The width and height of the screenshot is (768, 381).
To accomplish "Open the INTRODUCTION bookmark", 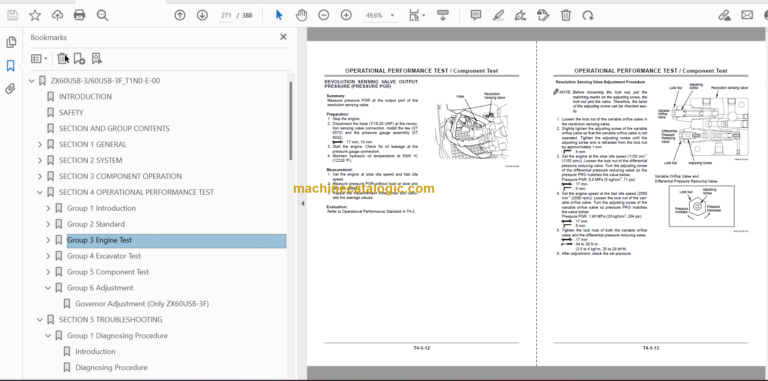I will pos(85,96).
